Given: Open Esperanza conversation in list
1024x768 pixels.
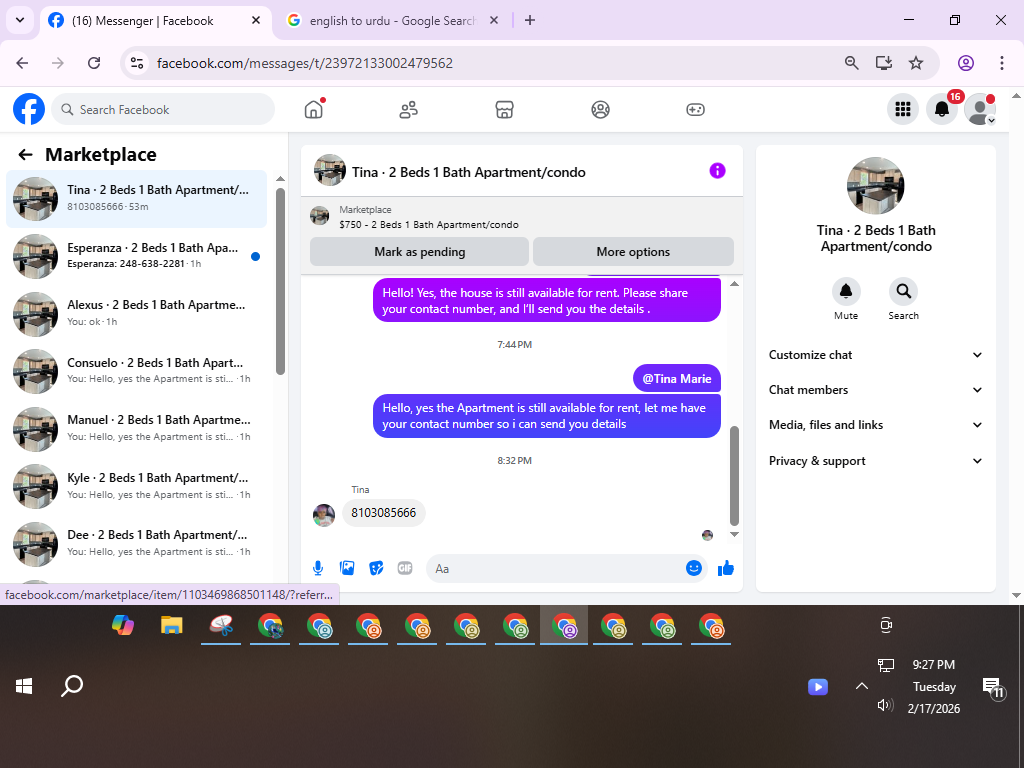Looking at the screenshot, I should click(136, 256).
